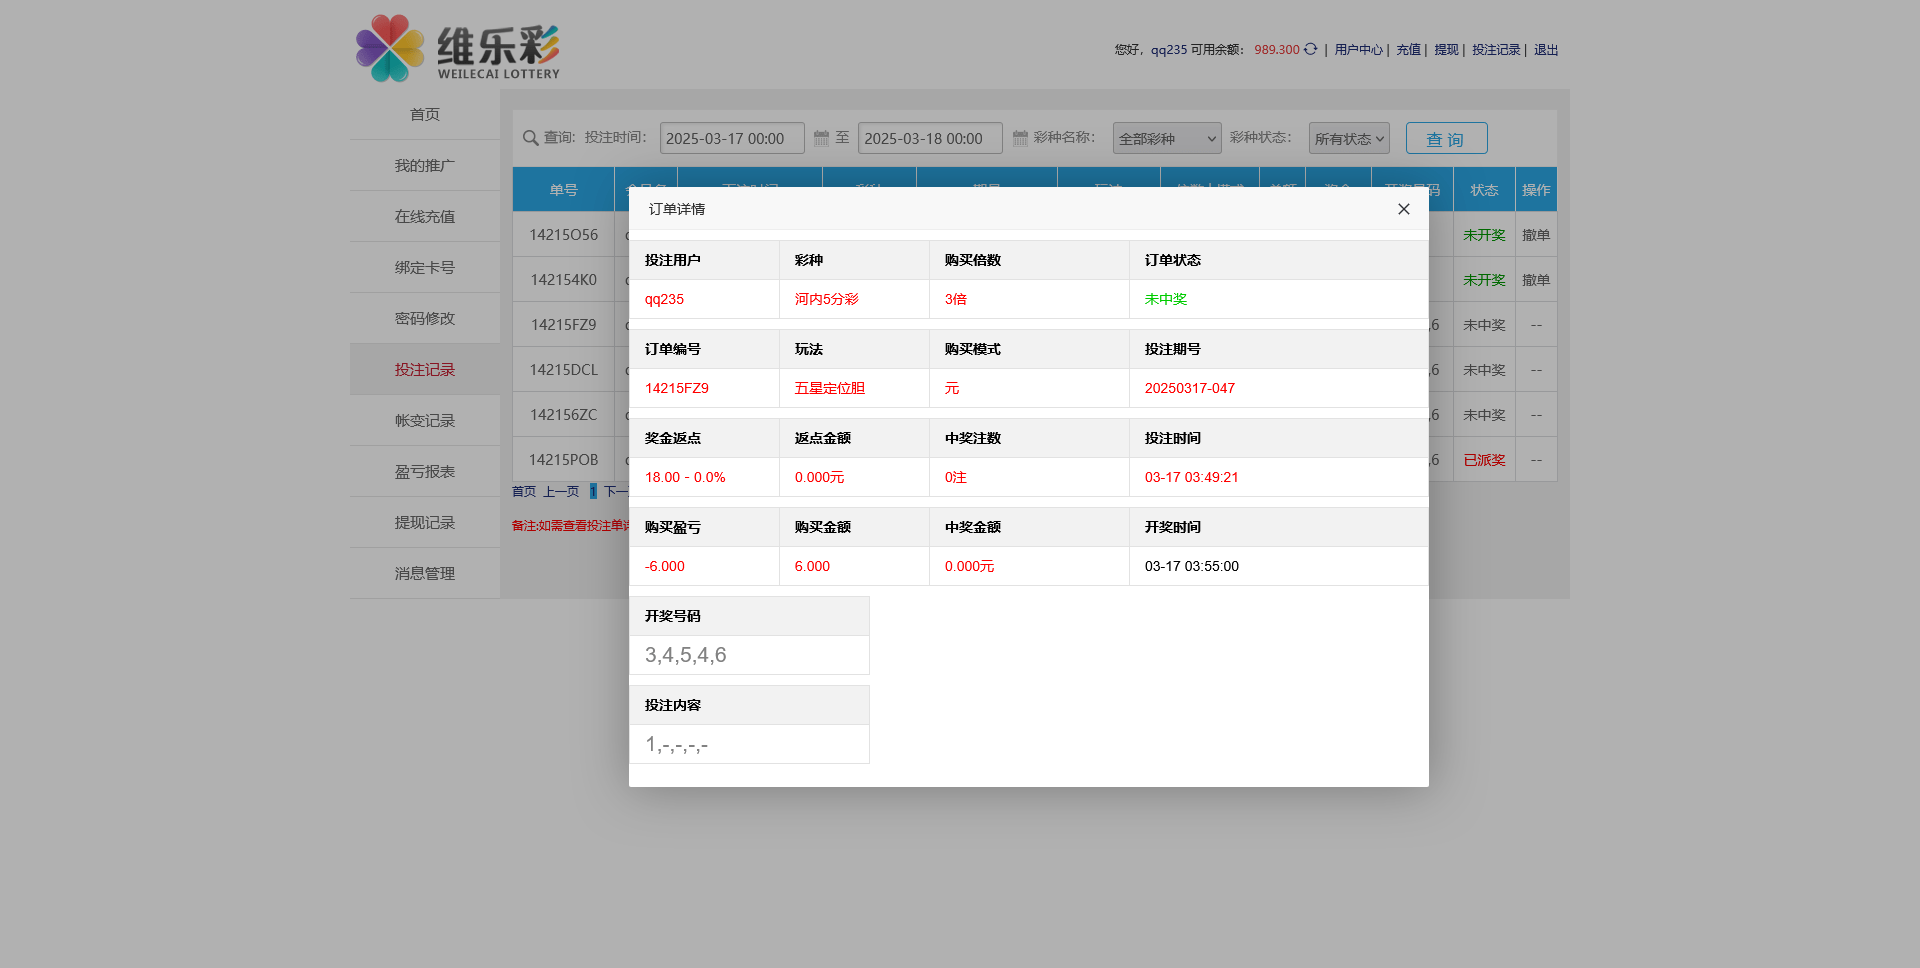This screenshot has width=1920, height=968.
Task: Open the calendar icon for end date
Action: pyautogui.click(x=1020, y=137)
